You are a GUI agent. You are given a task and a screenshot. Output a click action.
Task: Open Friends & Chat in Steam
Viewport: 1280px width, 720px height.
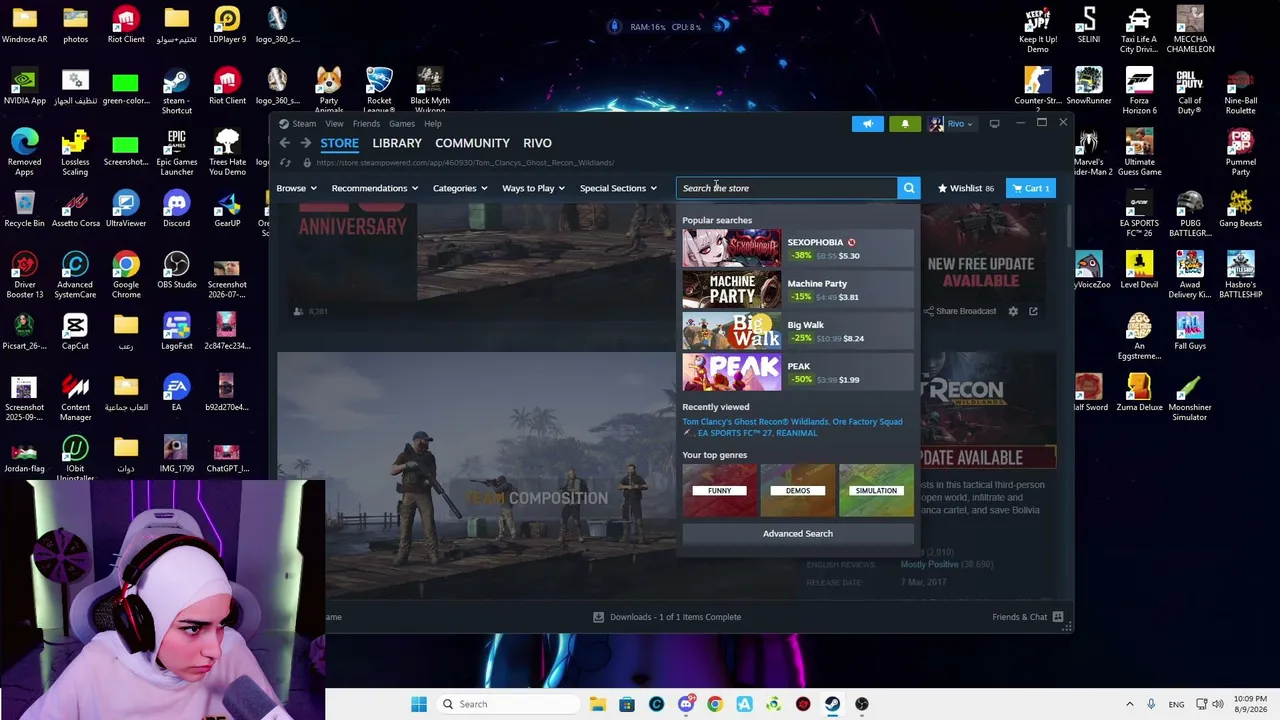1028,617
